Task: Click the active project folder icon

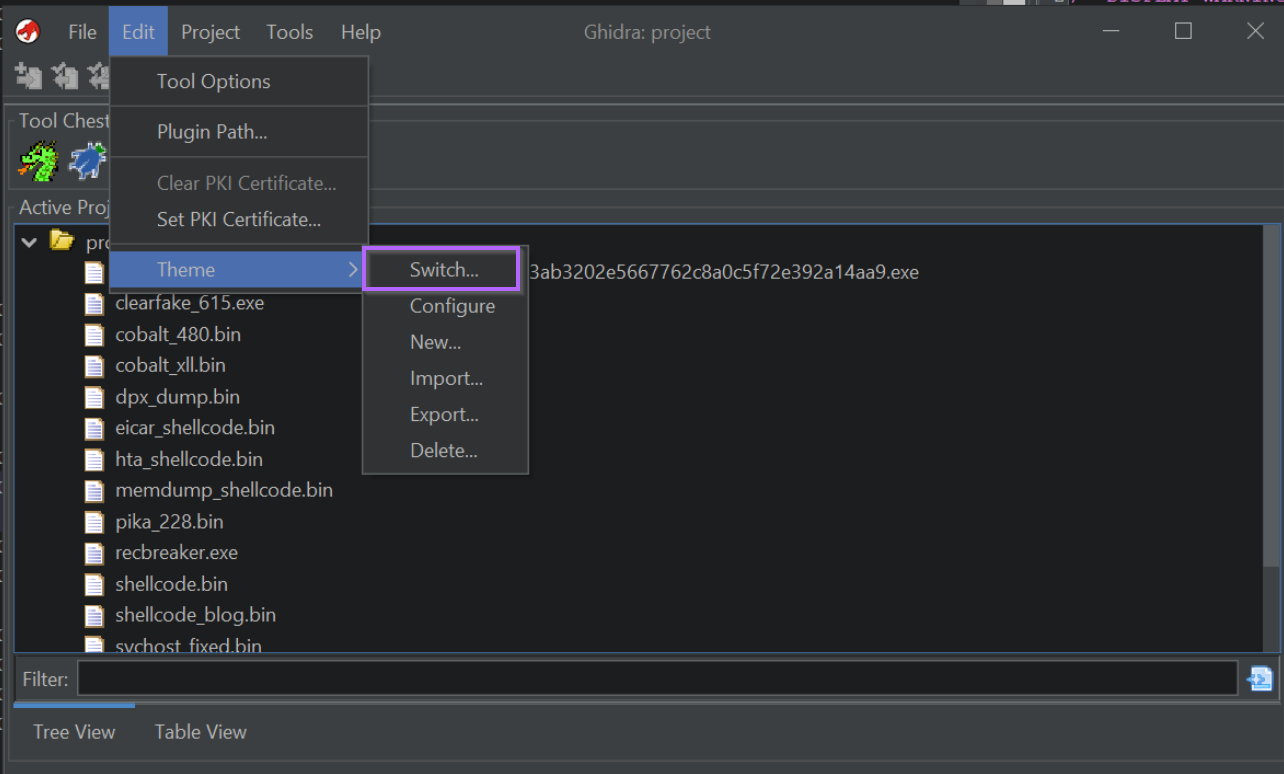Action: point(61,241)
